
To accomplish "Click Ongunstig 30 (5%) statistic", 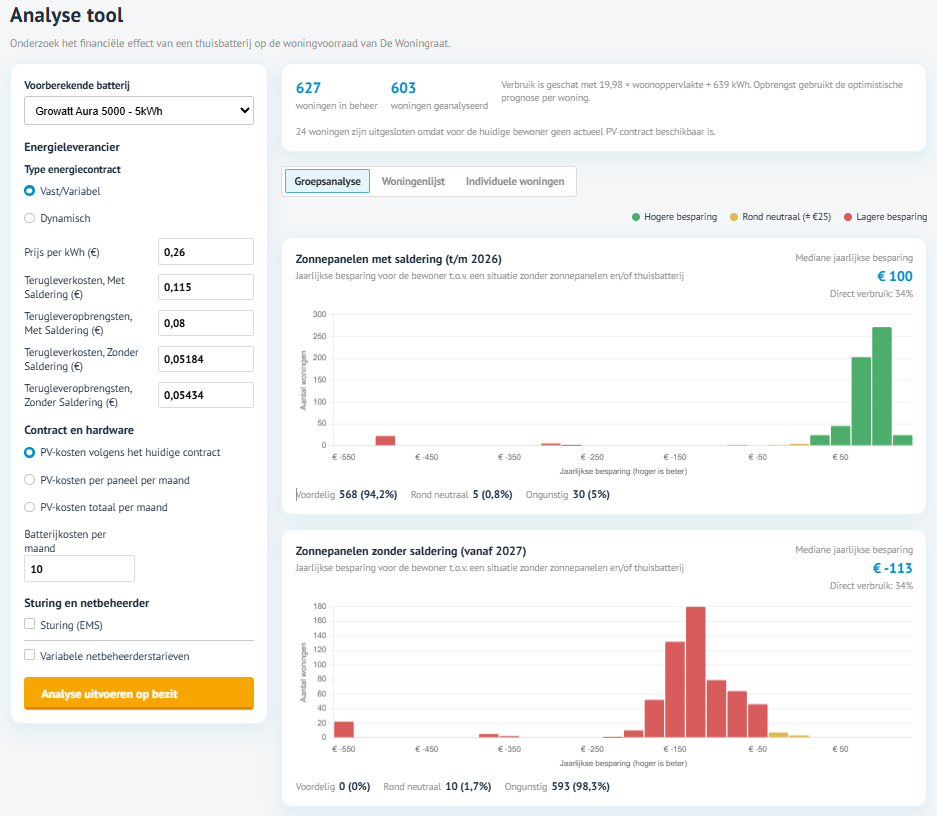I will point(568,495).
